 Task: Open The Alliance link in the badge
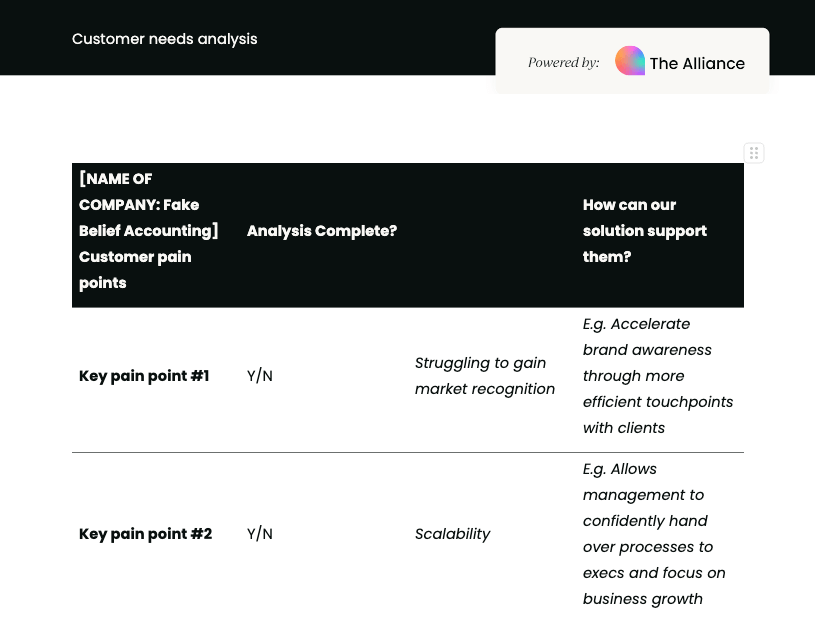697,63
